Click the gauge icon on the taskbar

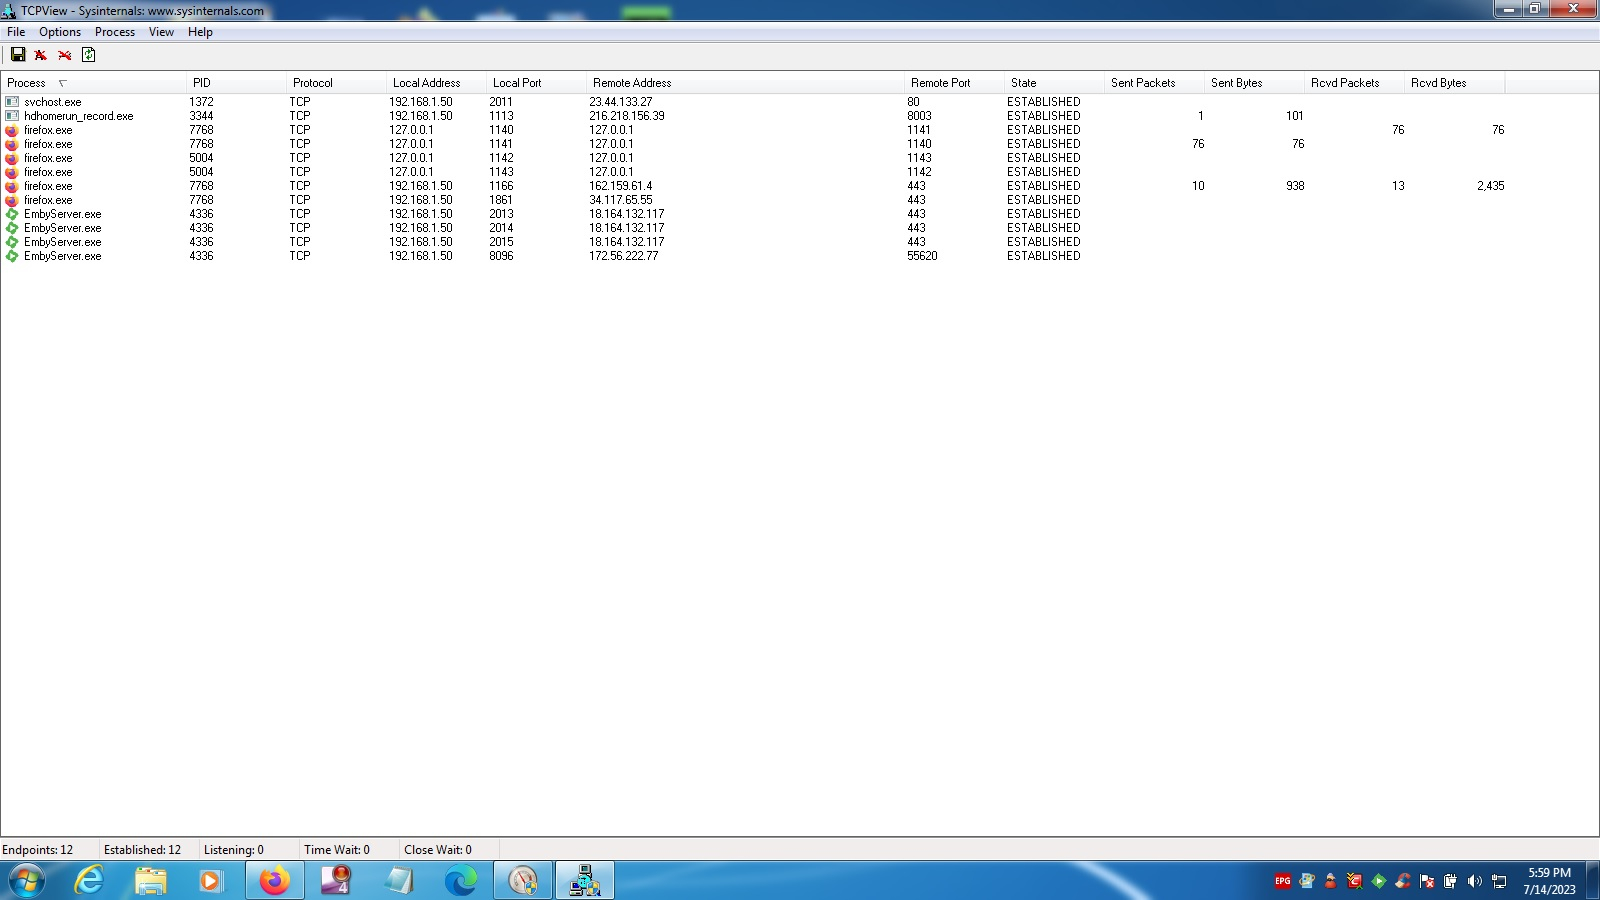(x=523, y=881)
